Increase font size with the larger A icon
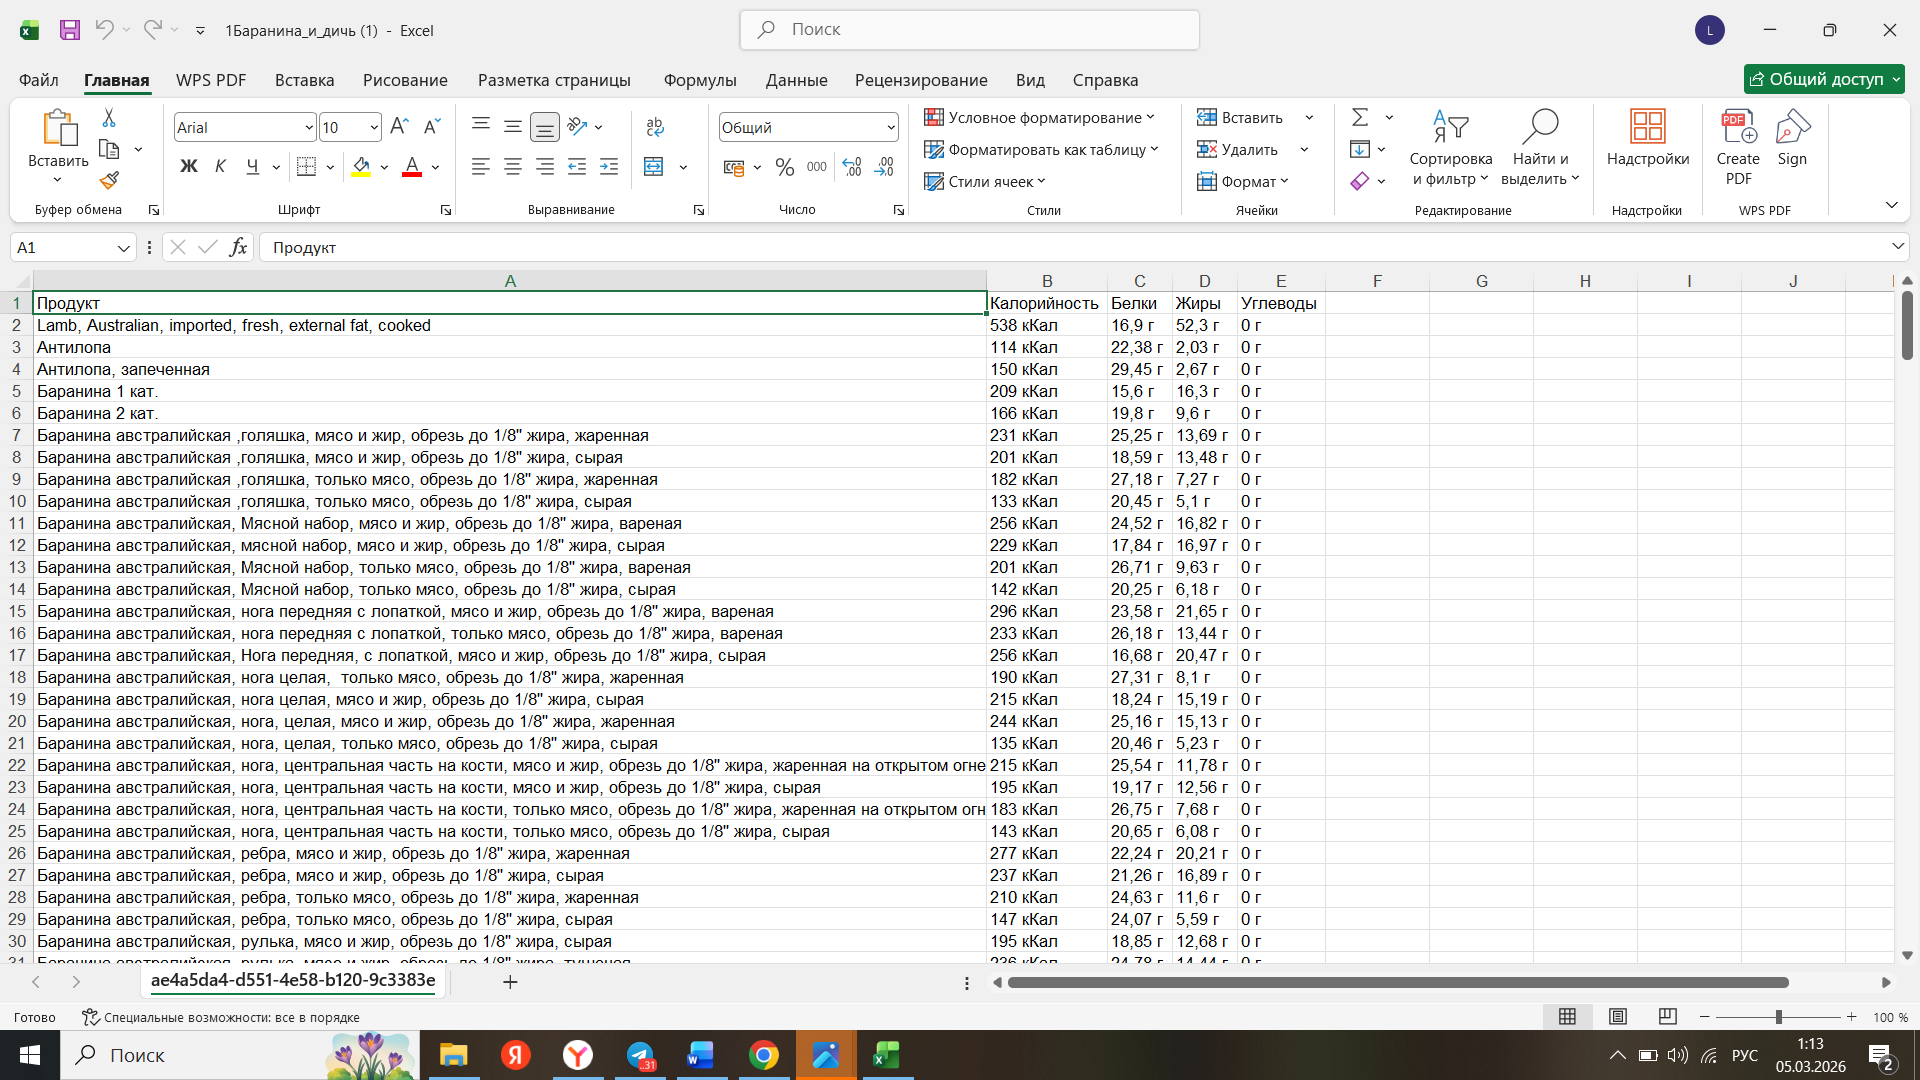 pyautogui.click(x=399, y=127)
